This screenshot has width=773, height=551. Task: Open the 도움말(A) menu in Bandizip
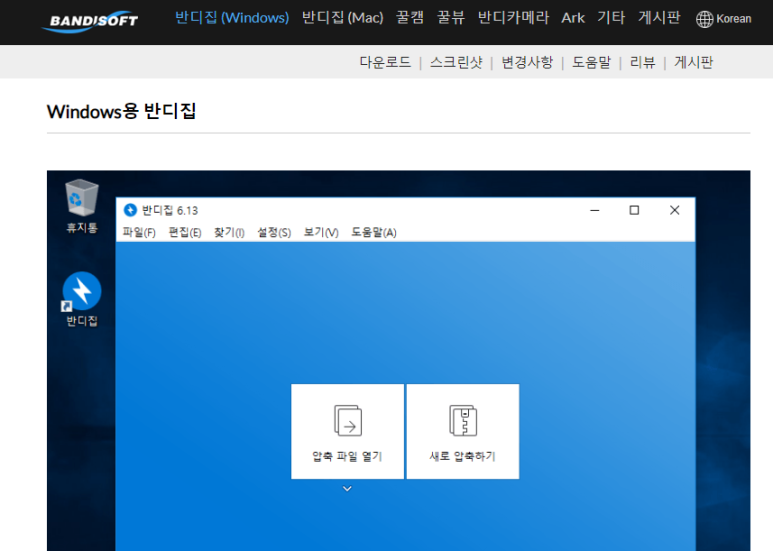tap(374, 232)
